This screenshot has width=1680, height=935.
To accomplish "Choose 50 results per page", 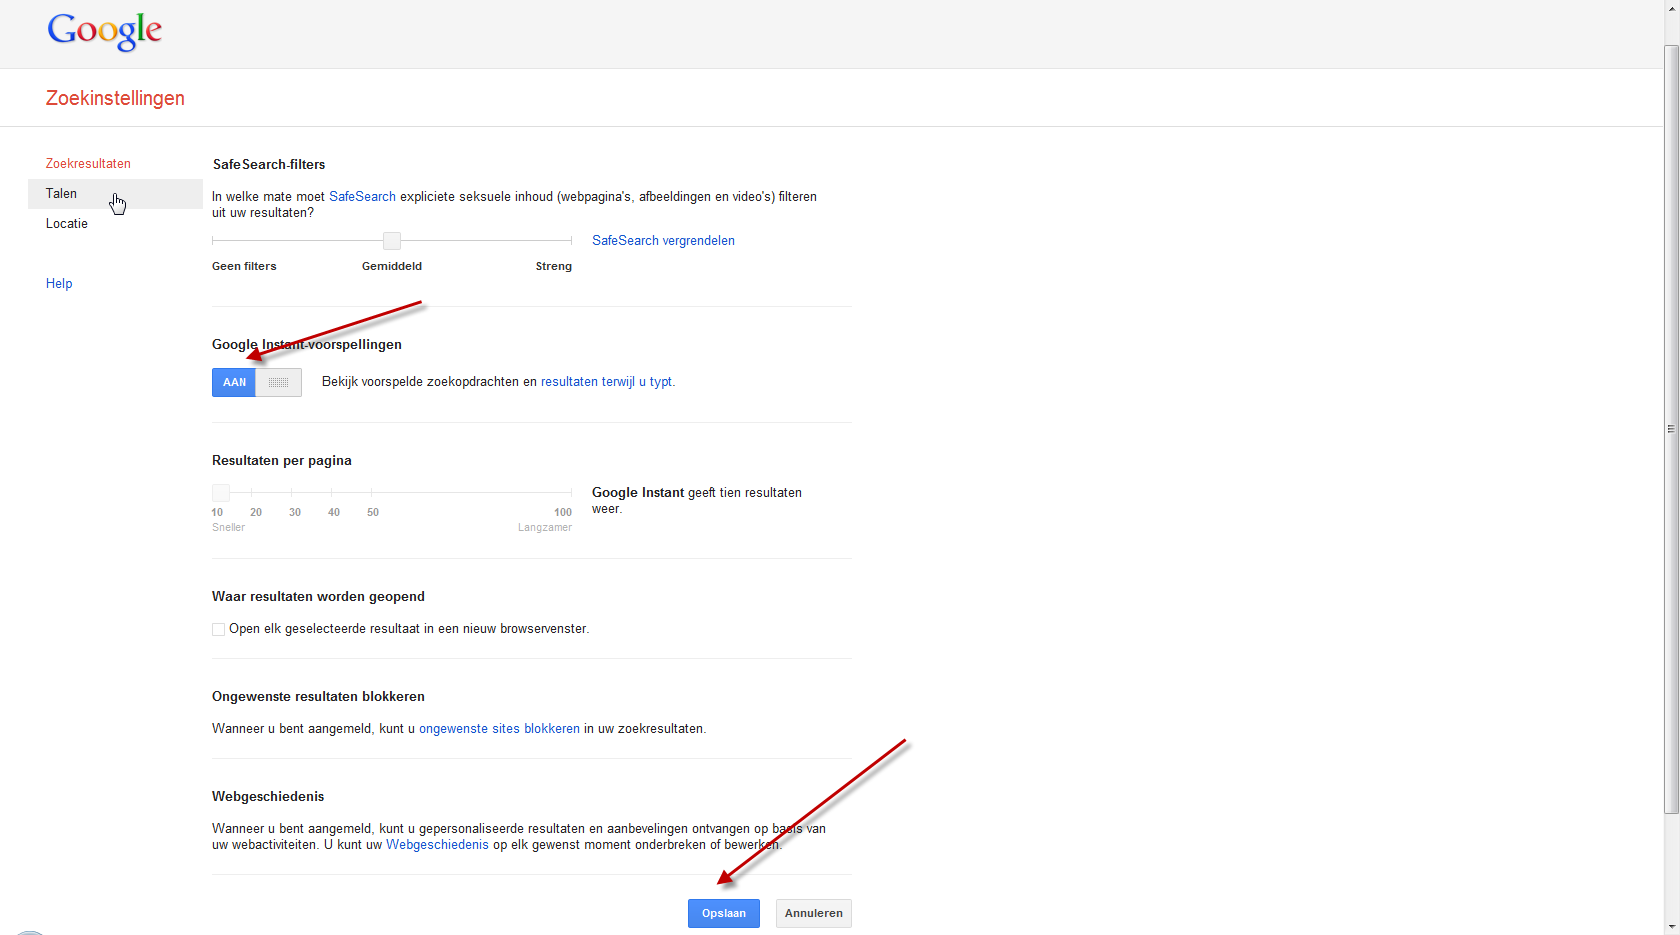I will [373, 512].
